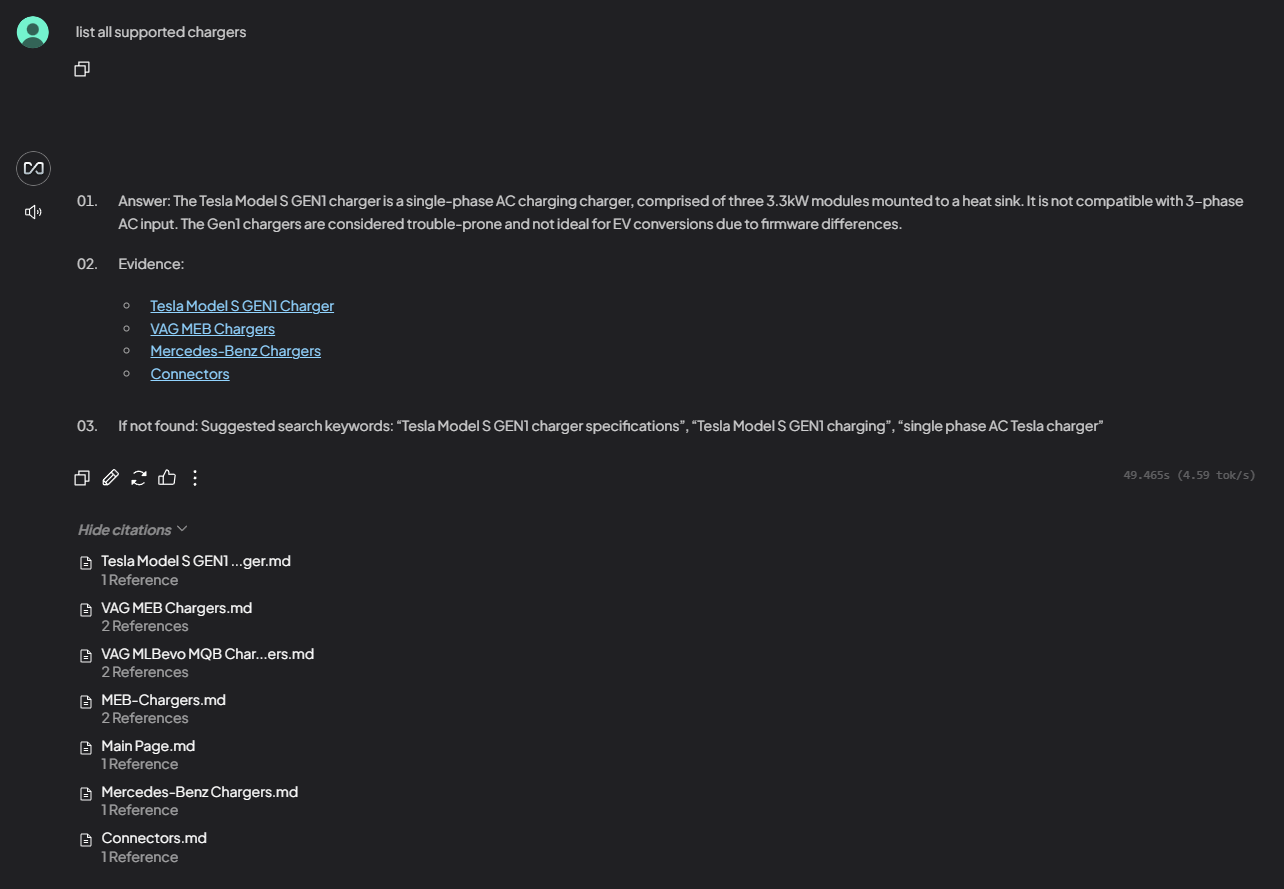
Task: Edit the assistant response with pencil icon
Action: click(x=110, y=478)
